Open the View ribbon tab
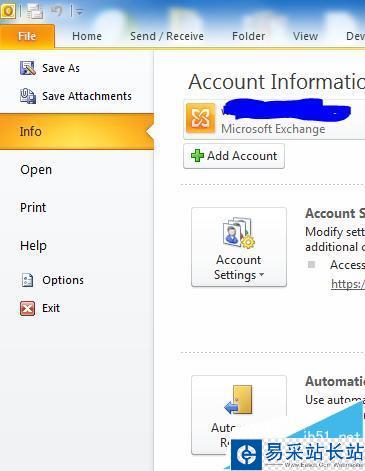 [x=305, y=36]
